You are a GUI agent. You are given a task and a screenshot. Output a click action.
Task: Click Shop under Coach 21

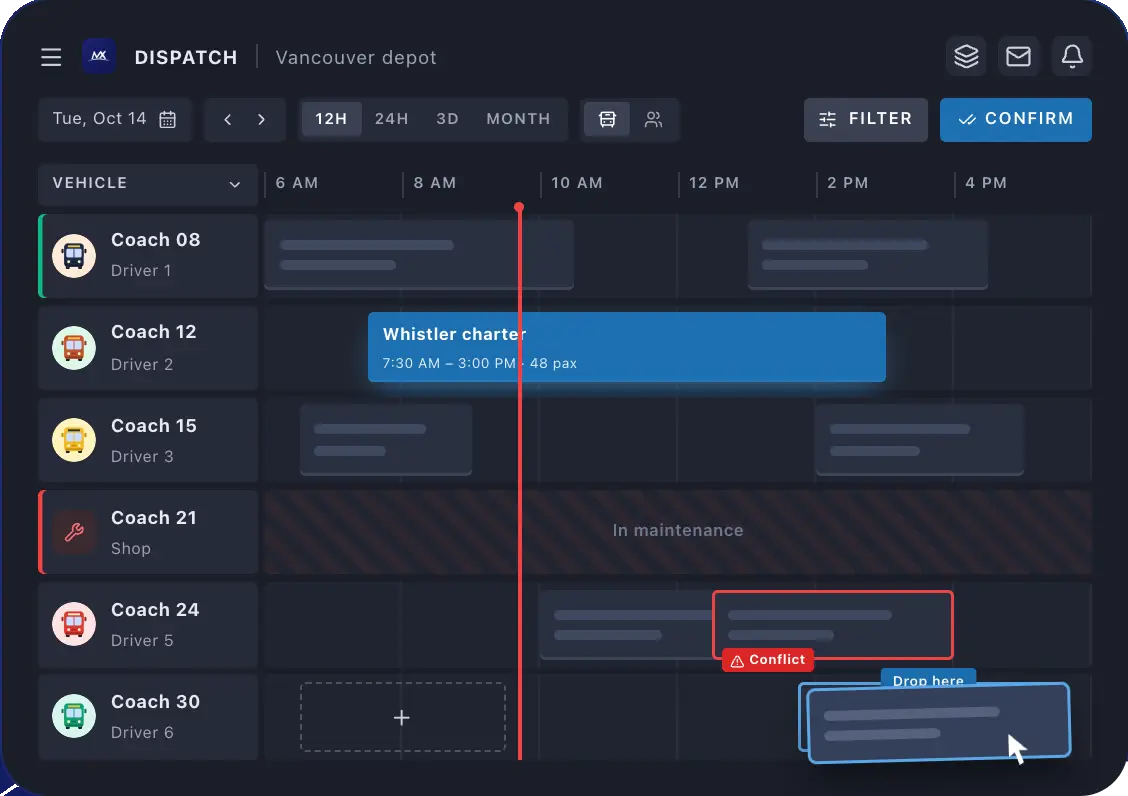(131, 548)
